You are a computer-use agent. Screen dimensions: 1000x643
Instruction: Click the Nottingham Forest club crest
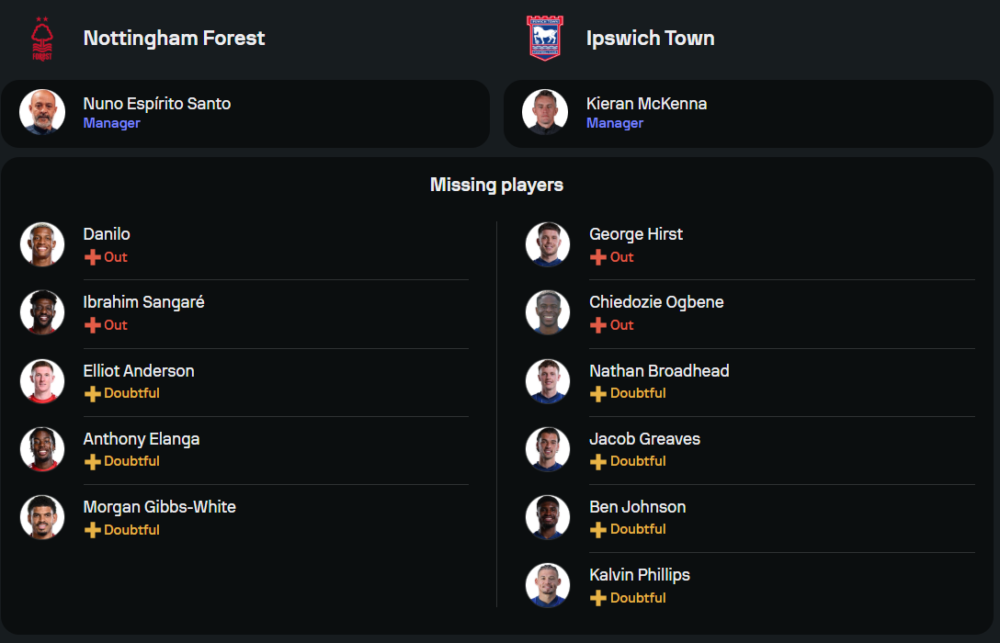tap(42, 39)
